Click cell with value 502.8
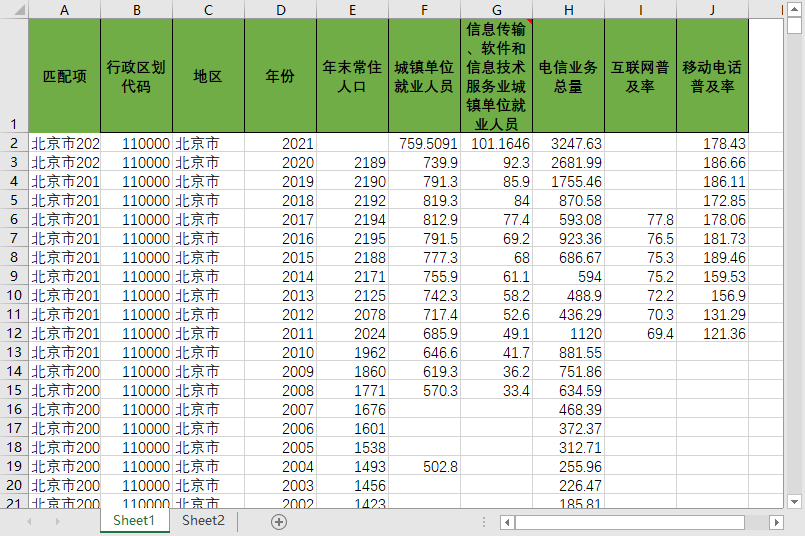805x536 pixels. click(424, 466)
